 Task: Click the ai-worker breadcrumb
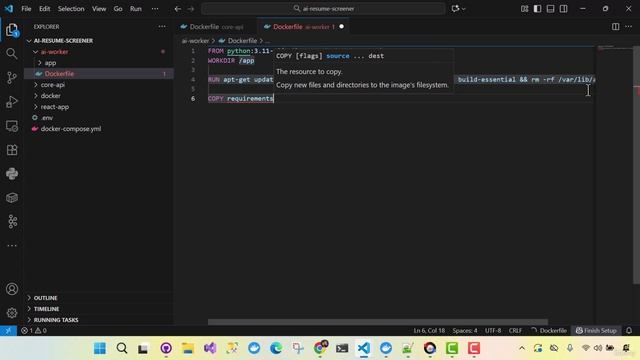pyautogui.click(x=195, y=41)
